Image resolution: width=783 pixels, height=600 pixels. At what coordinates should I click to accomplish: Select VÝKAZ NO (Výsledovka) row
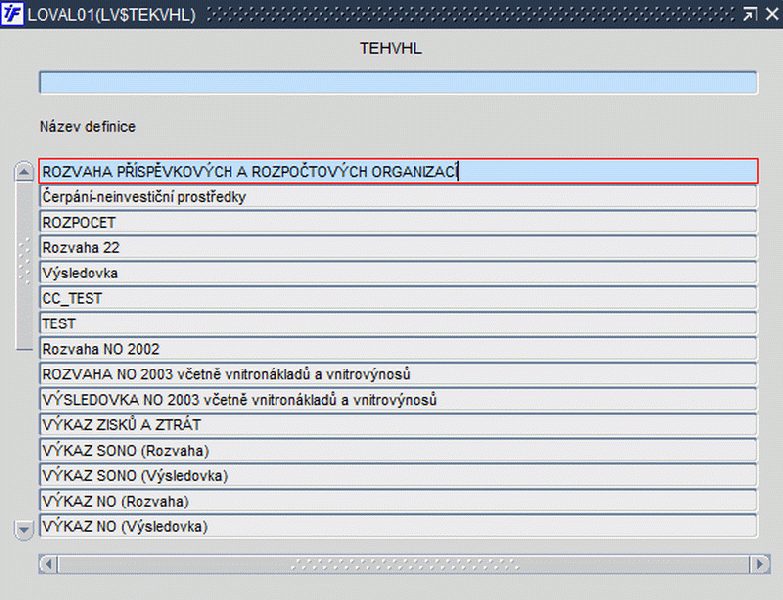[398, 526]
